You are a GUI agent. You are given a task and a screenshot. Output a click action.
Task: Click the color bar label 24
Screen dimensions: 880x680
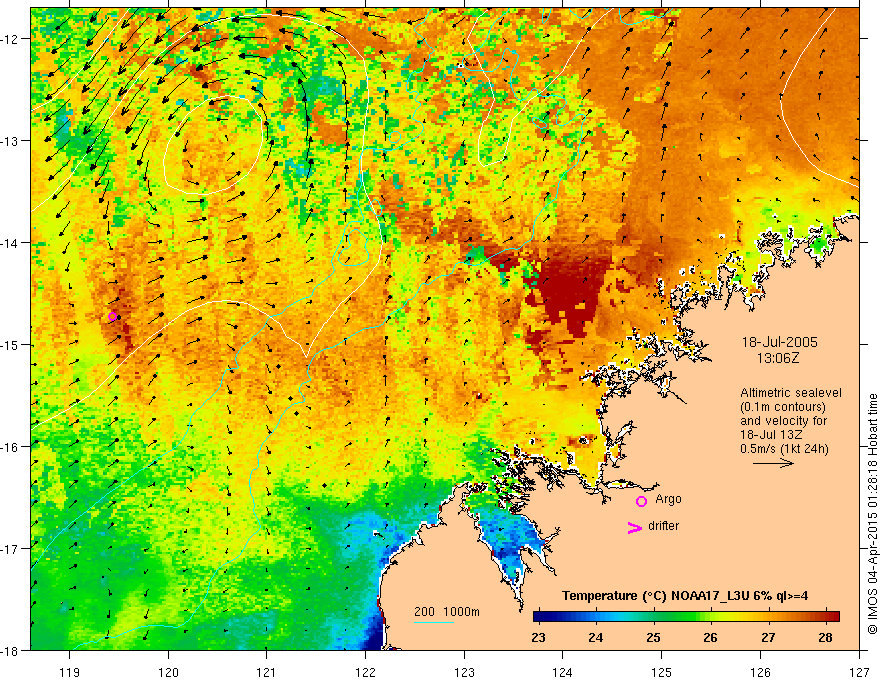596,637
